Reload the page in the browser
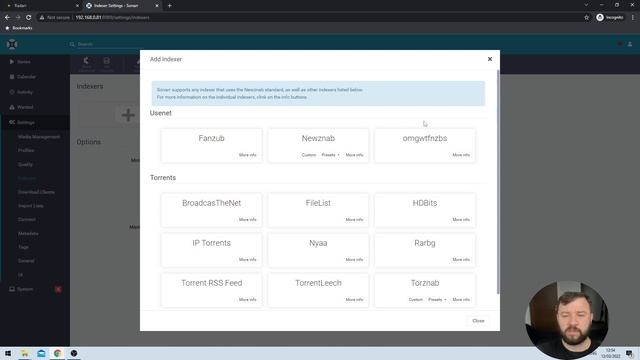The image size is (640, 360). click(x=29, y=18)
